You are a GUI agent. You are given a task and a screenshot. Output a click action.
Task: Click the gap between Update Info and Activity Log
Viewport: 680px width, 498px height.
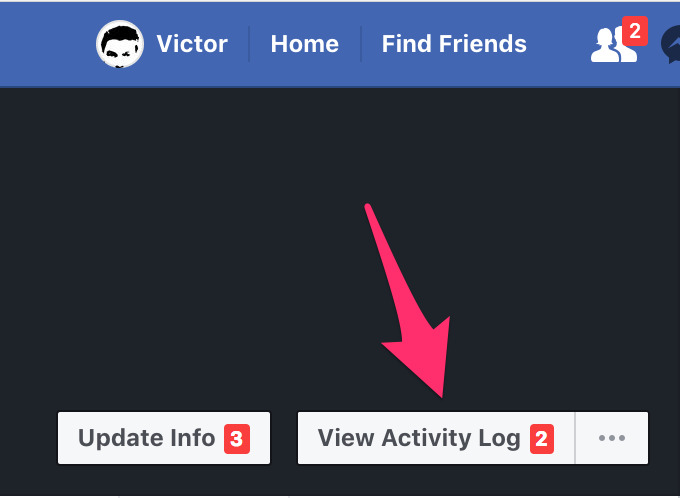click(x=284, y=438)
